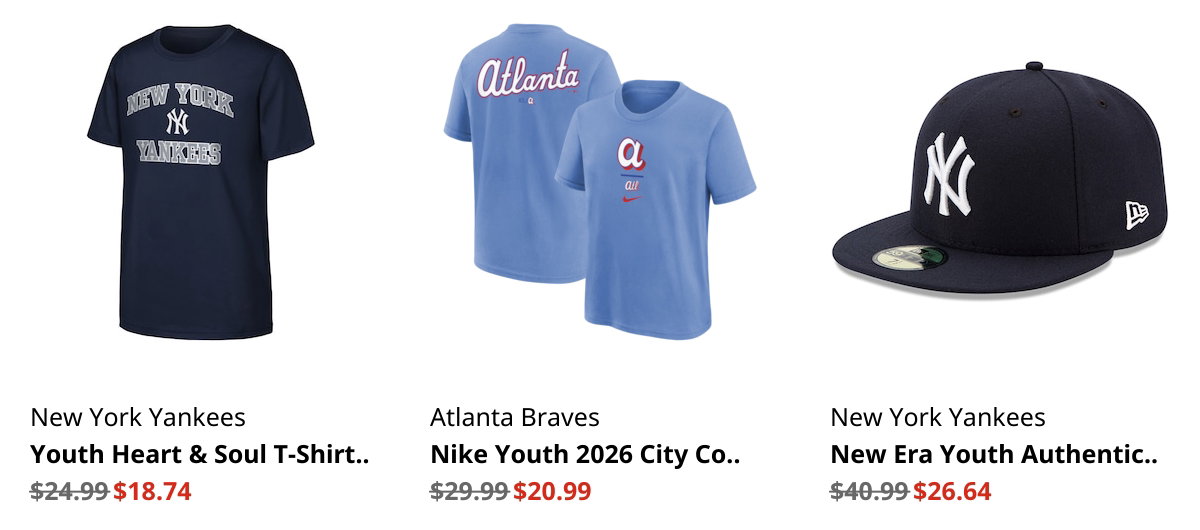Click the New York Yankees label above the t-shirt title
Image resolution: width=1200 pixels, height=530 pixels.
pyautogui.click(x=138, y=417)
